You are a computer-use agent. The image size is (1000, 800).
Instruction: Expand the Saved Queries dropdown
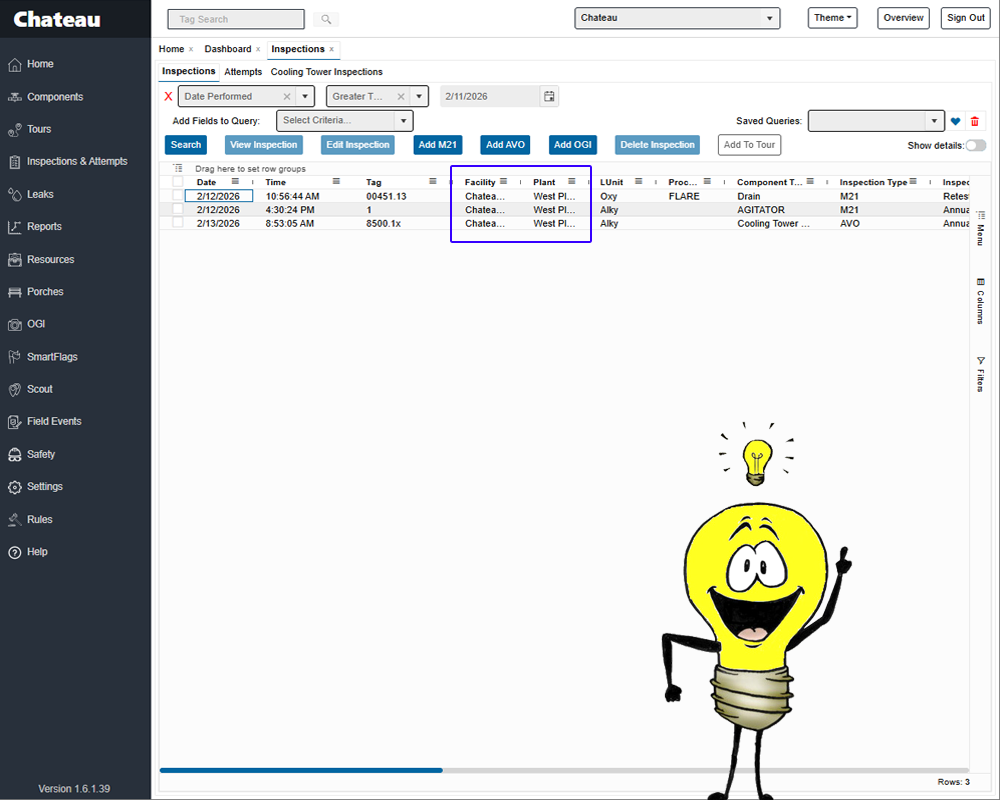click(936, 120)
